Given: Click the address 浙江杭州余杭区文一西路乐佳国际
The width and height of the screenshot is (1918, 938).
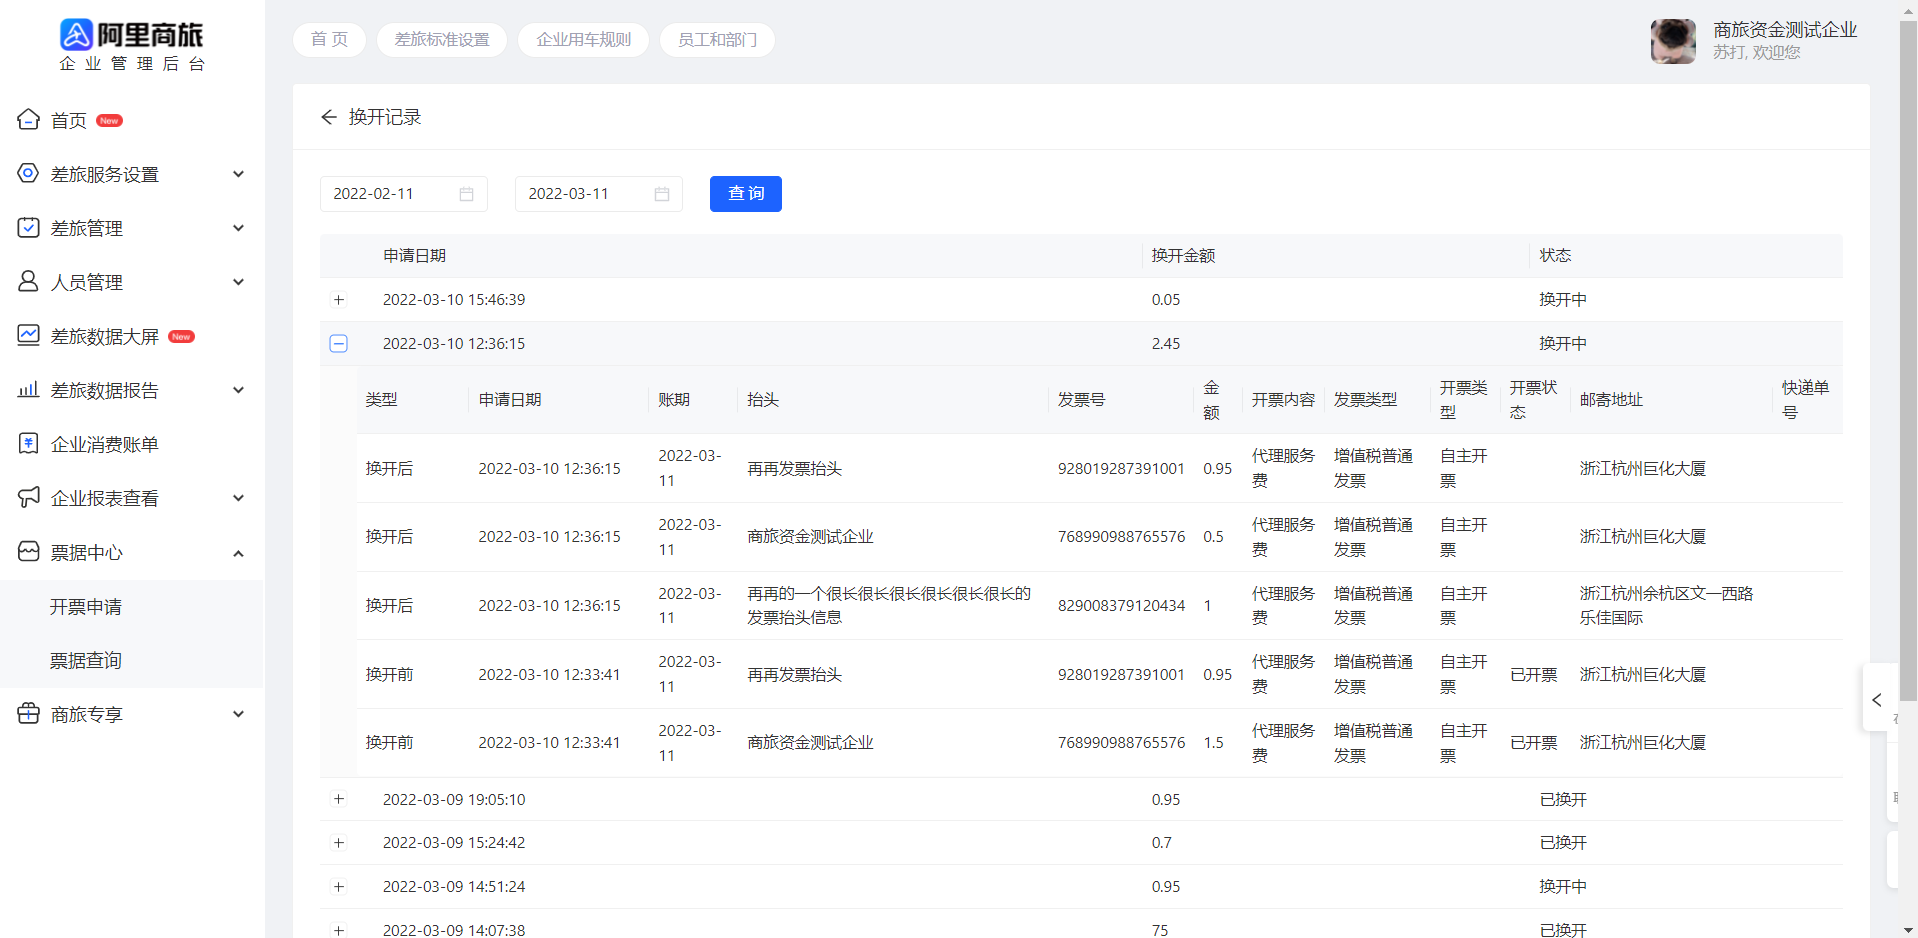Looking at the screenshot, I should [1666, 606].
